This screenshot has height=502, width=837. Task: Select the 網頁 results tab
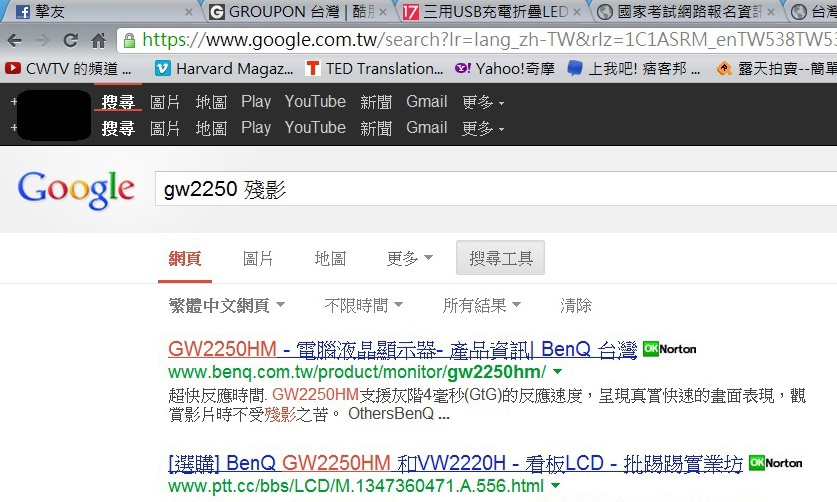(185, 259)
